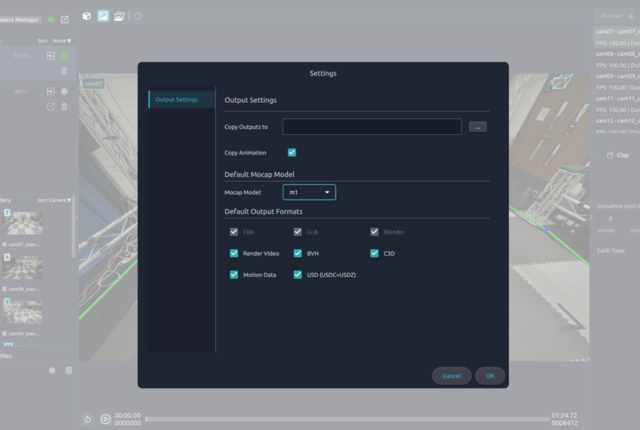640x430 pixels.
Task: Click the grey dot in the files section
Action: coord(52,370)
